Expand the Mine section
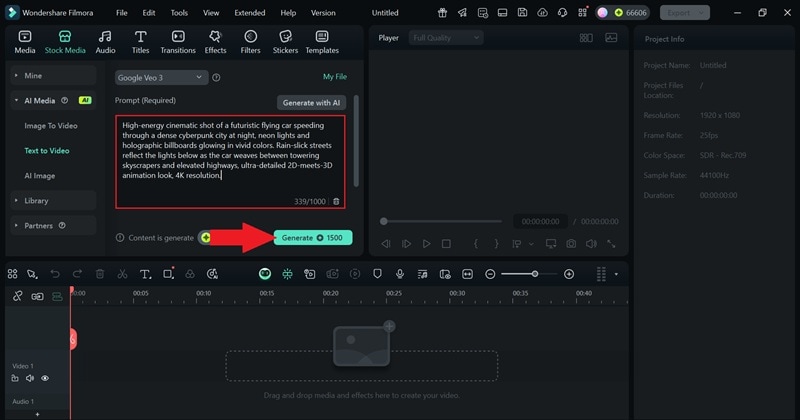The image size is (800, 420). pyautogui.click(x=53, y=76)
